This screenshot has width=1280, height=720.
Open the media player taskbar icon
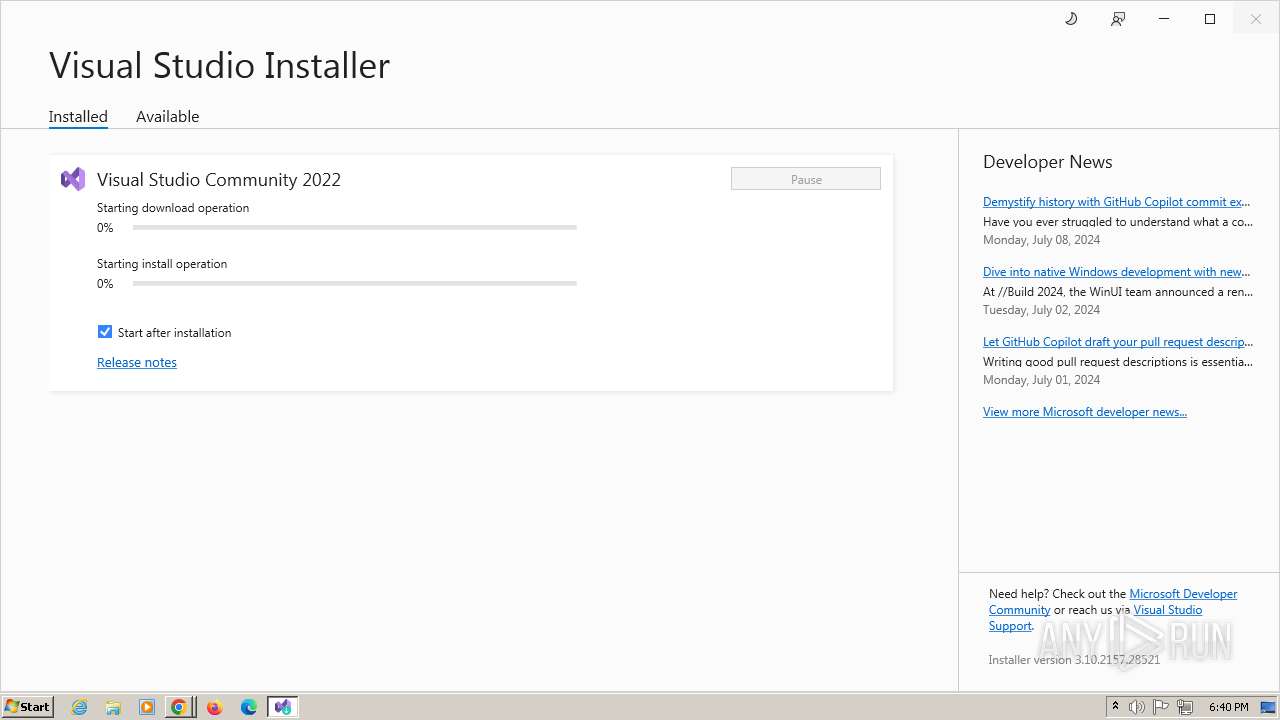(147, 707)
